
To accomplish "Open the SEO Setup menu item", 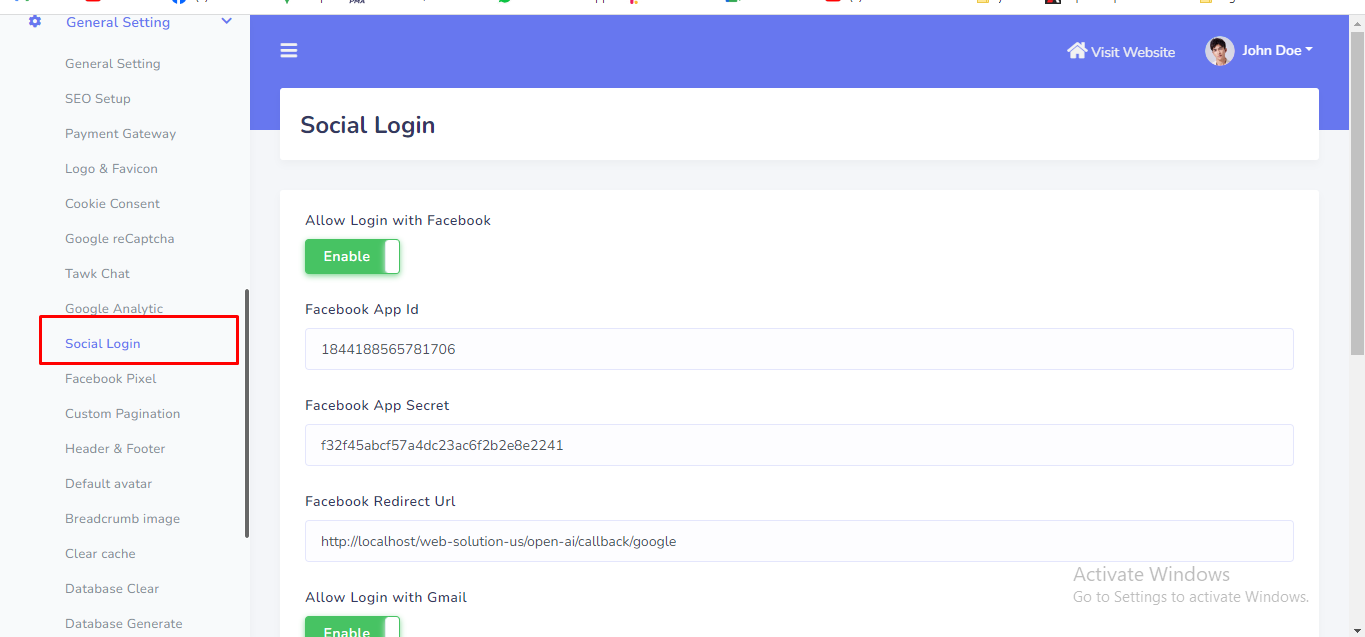I will [x=98, y=99].
